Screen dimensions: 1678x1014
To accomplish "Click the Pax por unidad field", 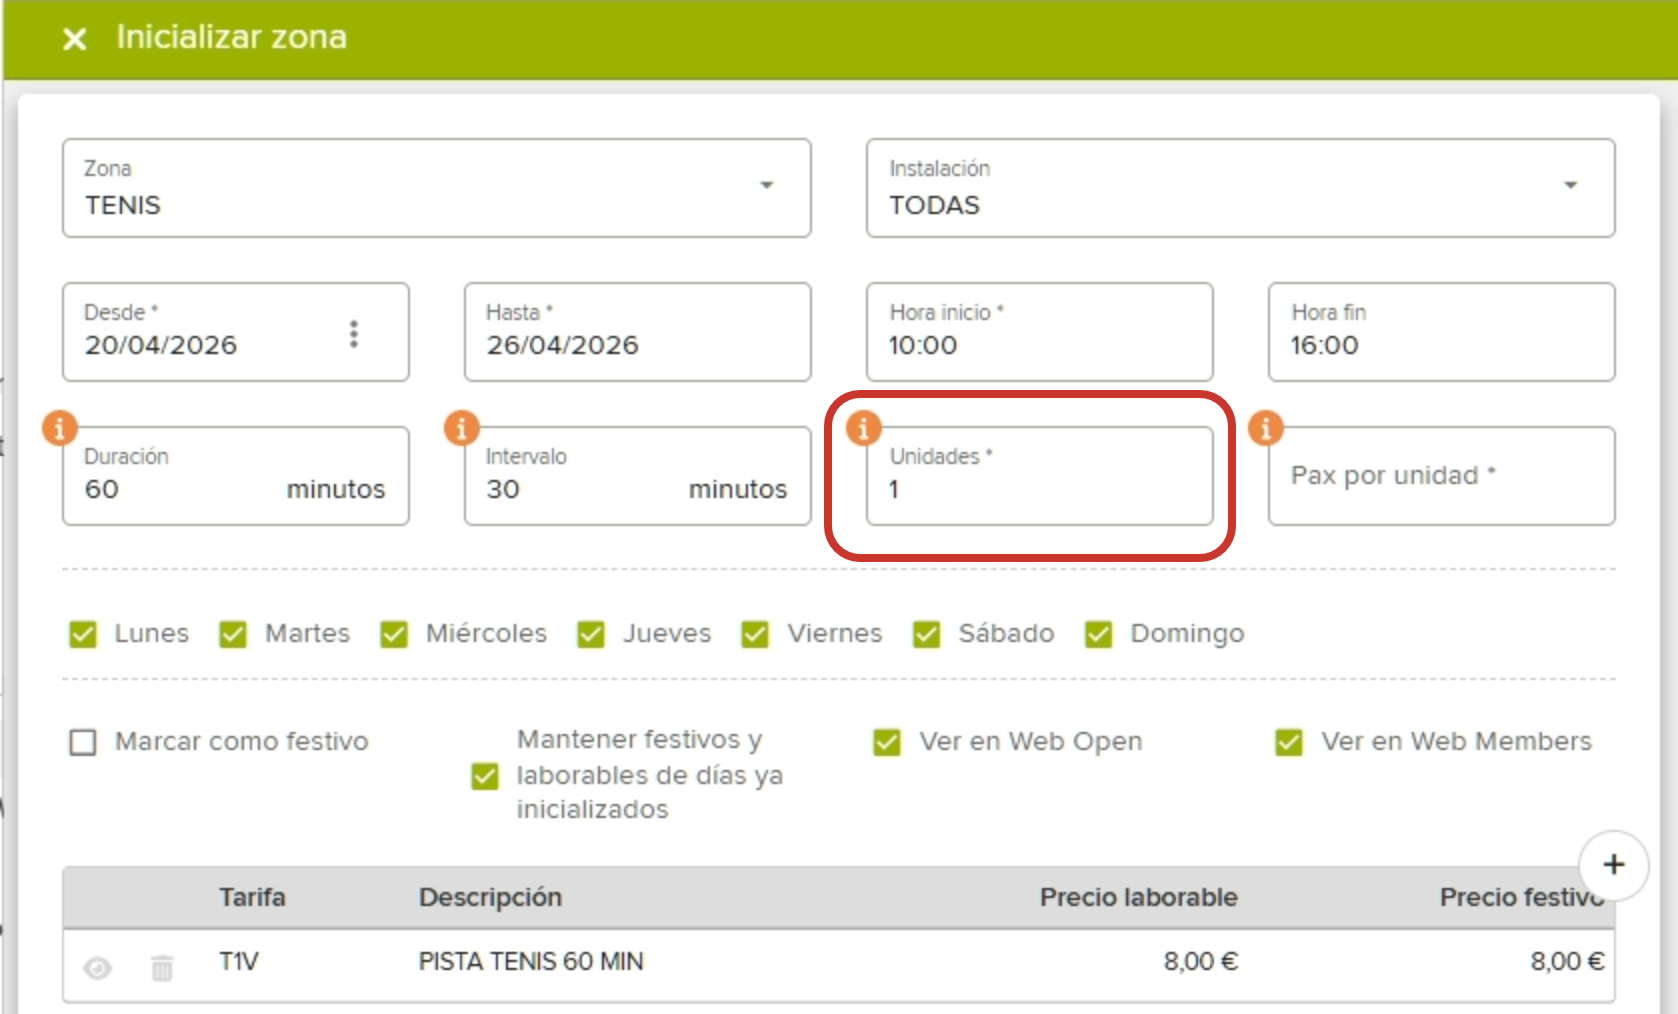I will click(1441, 476).
